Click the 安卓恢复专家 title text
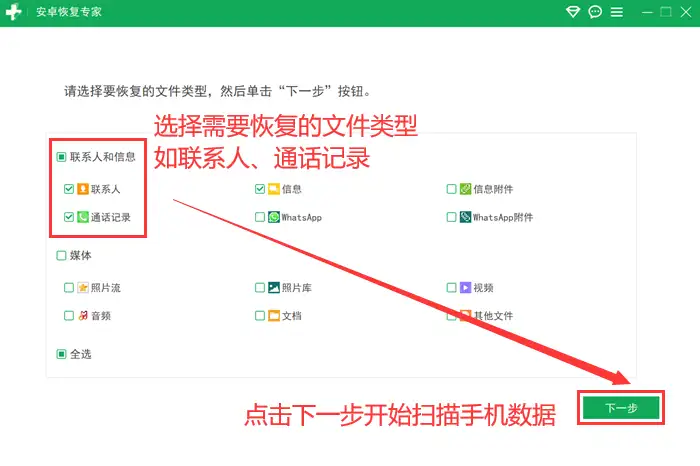 coord(69,12)
